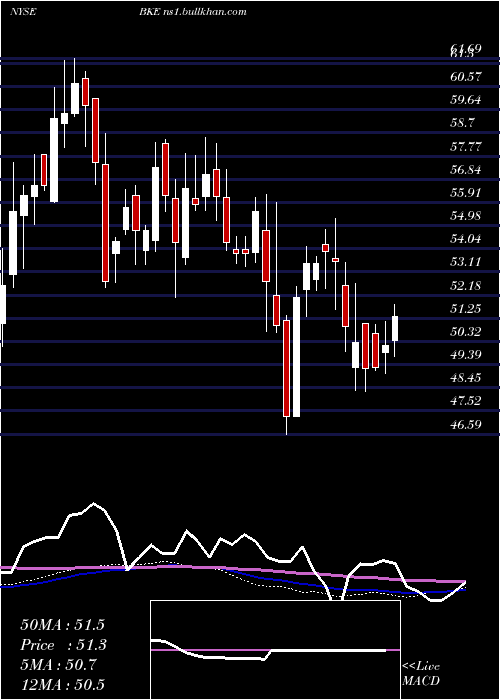Click the 12MA : 50.5 readout

(x=62, y=684)
